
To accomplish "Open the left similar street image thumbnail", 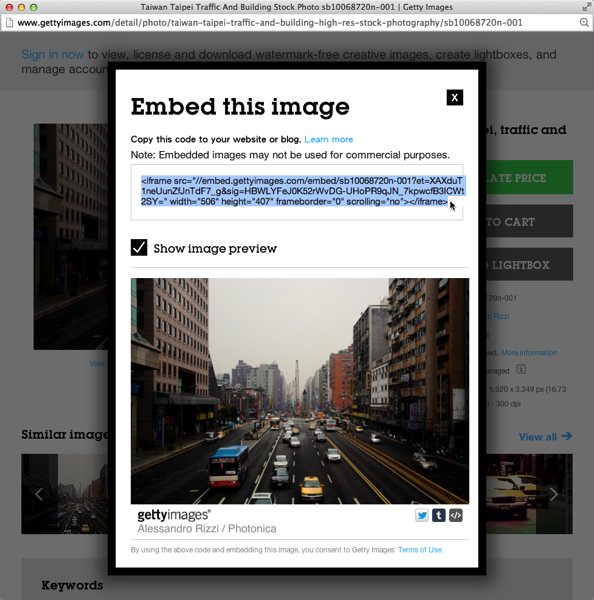I will pos(64,494).
